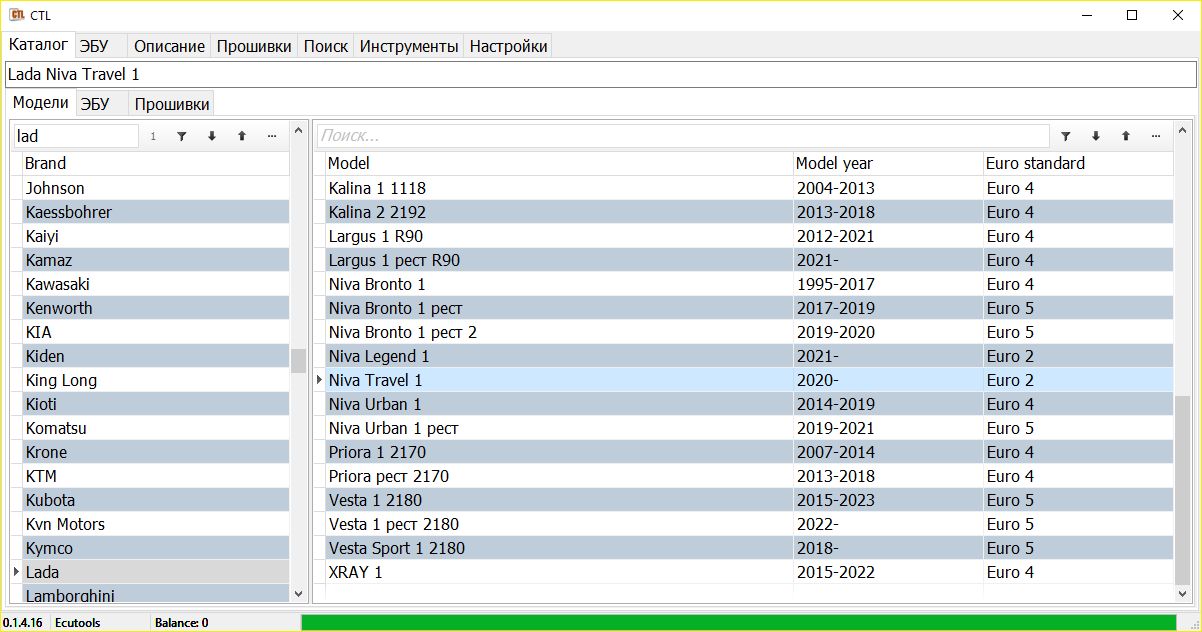Open the Описание tab
Viewport: 1202px width, 632px height.
(169, 46)
